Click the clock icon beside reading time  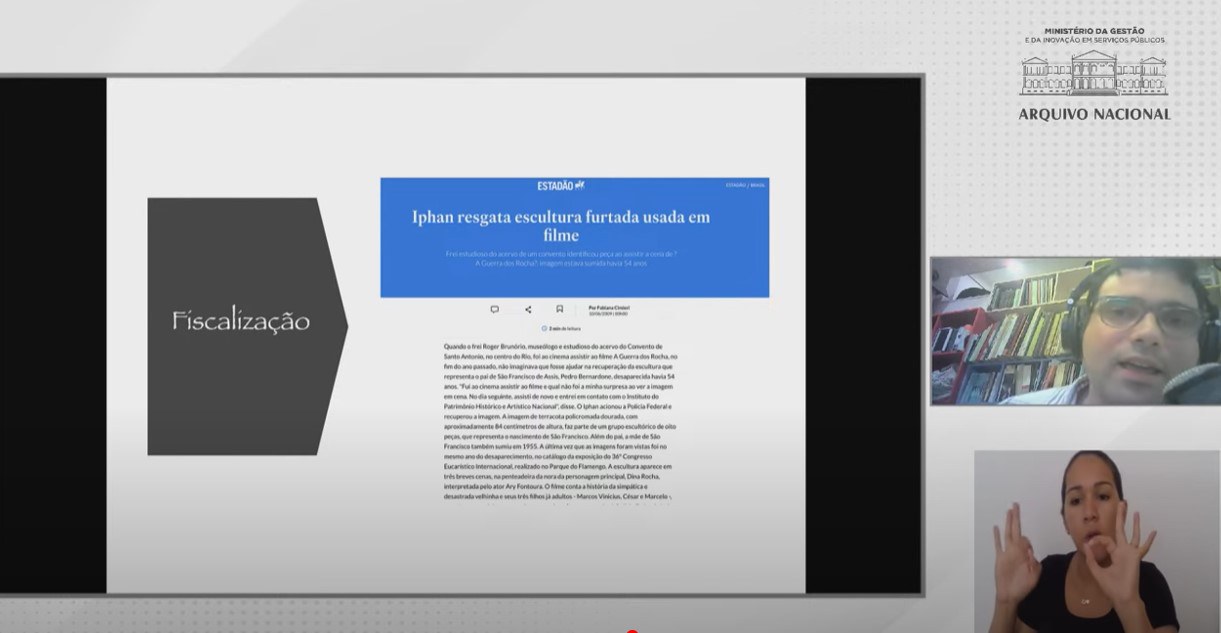coord(544,328)
